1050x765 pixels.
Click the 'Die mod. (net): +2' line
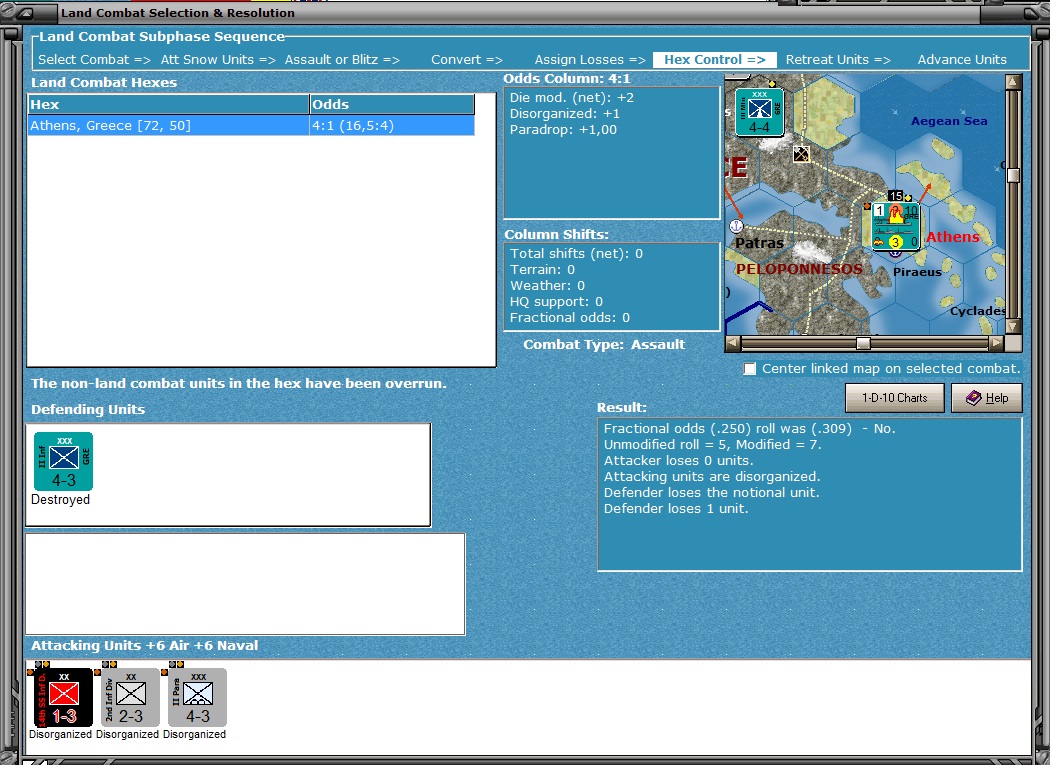pyautogui.click(x=572, y=98)
